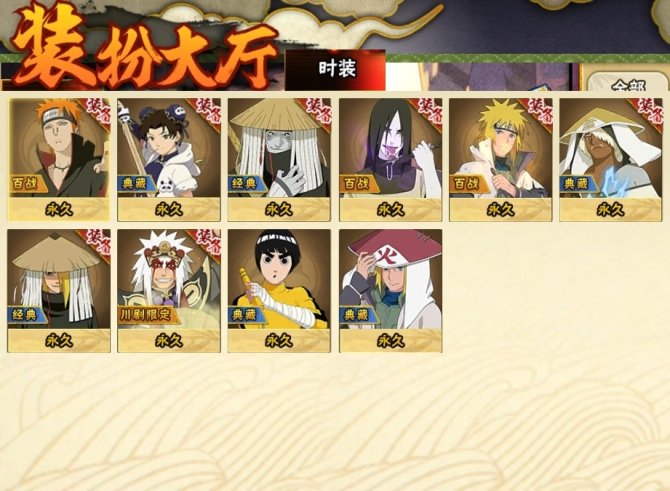This screenshot has width=670, height=491.
Task: Pick the masked straw-hat Kakuzu costume
Action: coord(279,159)
